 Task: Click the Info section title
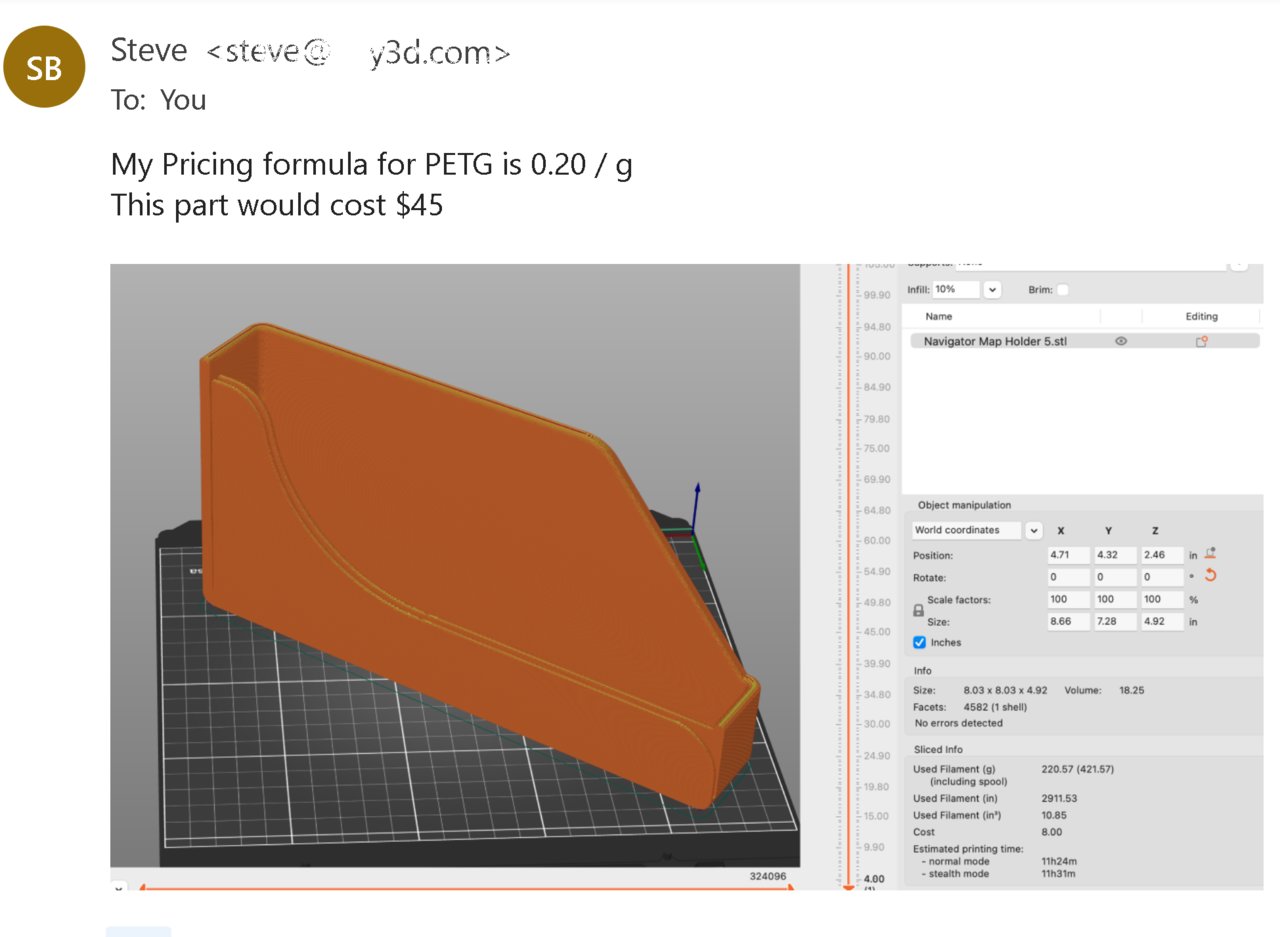[x=922, y=671]
